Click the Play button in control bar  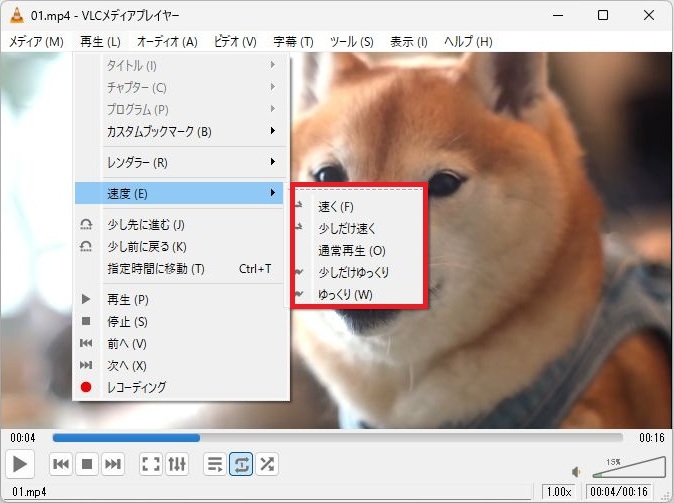[x=20, y=463]
